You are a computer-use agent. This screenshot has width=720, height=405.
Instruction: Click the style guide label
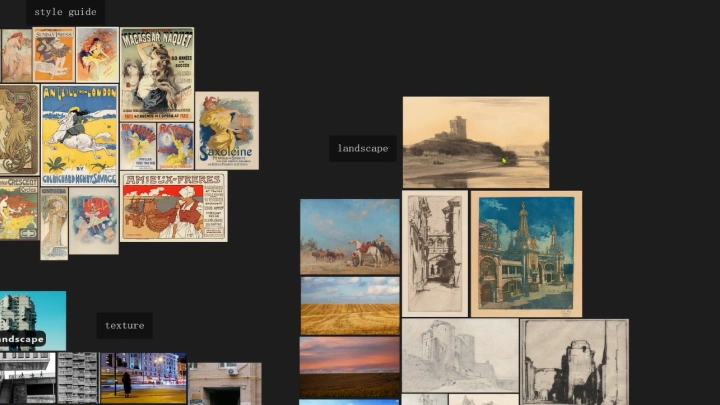(x=65, y=12)
